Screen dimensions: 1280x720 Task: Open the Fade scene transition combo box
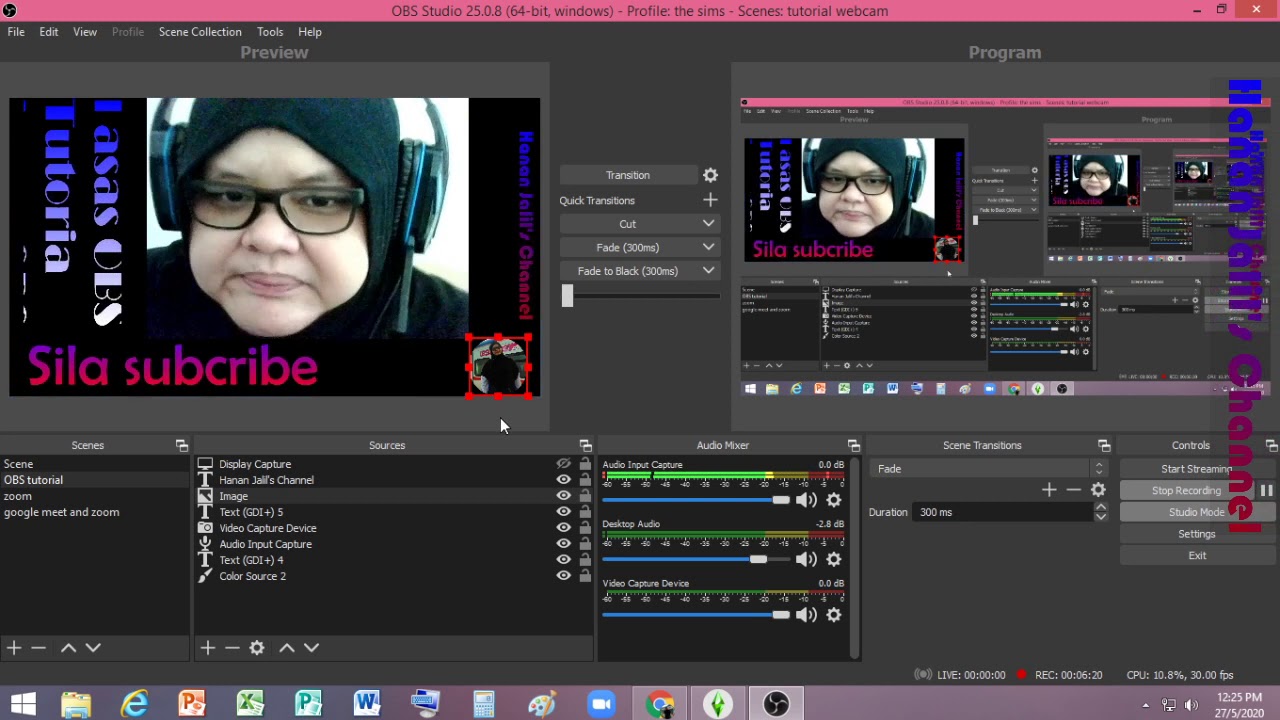tap(990, 469)
